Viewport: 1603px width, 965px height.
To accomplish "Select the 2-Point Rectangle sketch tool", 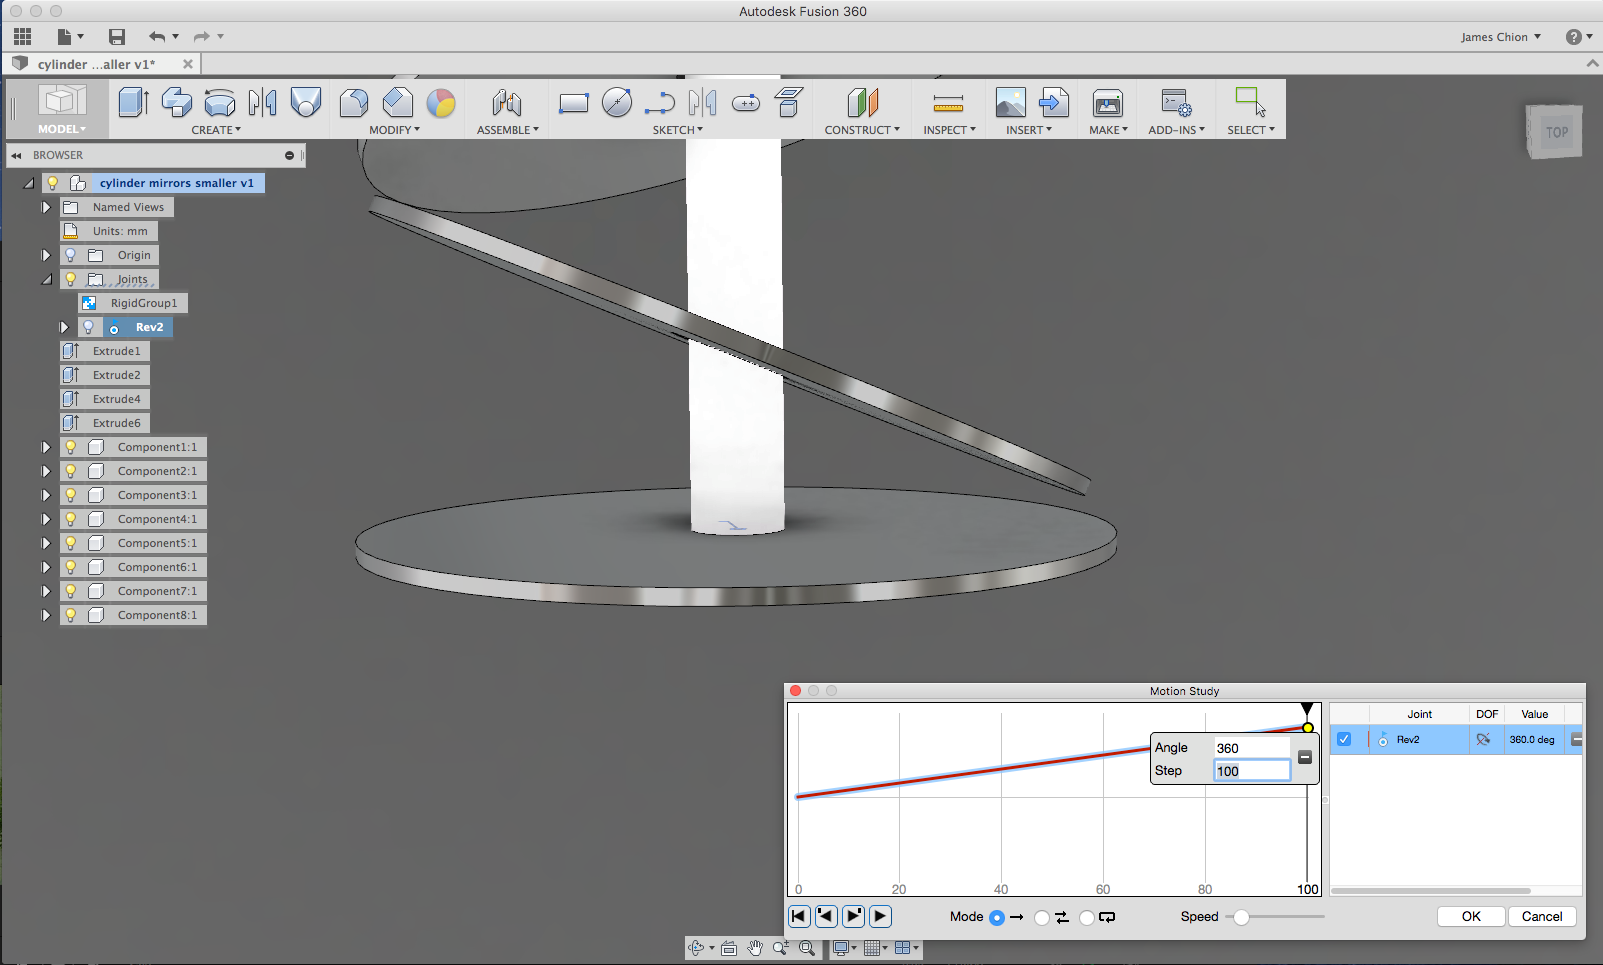I will coord(573,103).
